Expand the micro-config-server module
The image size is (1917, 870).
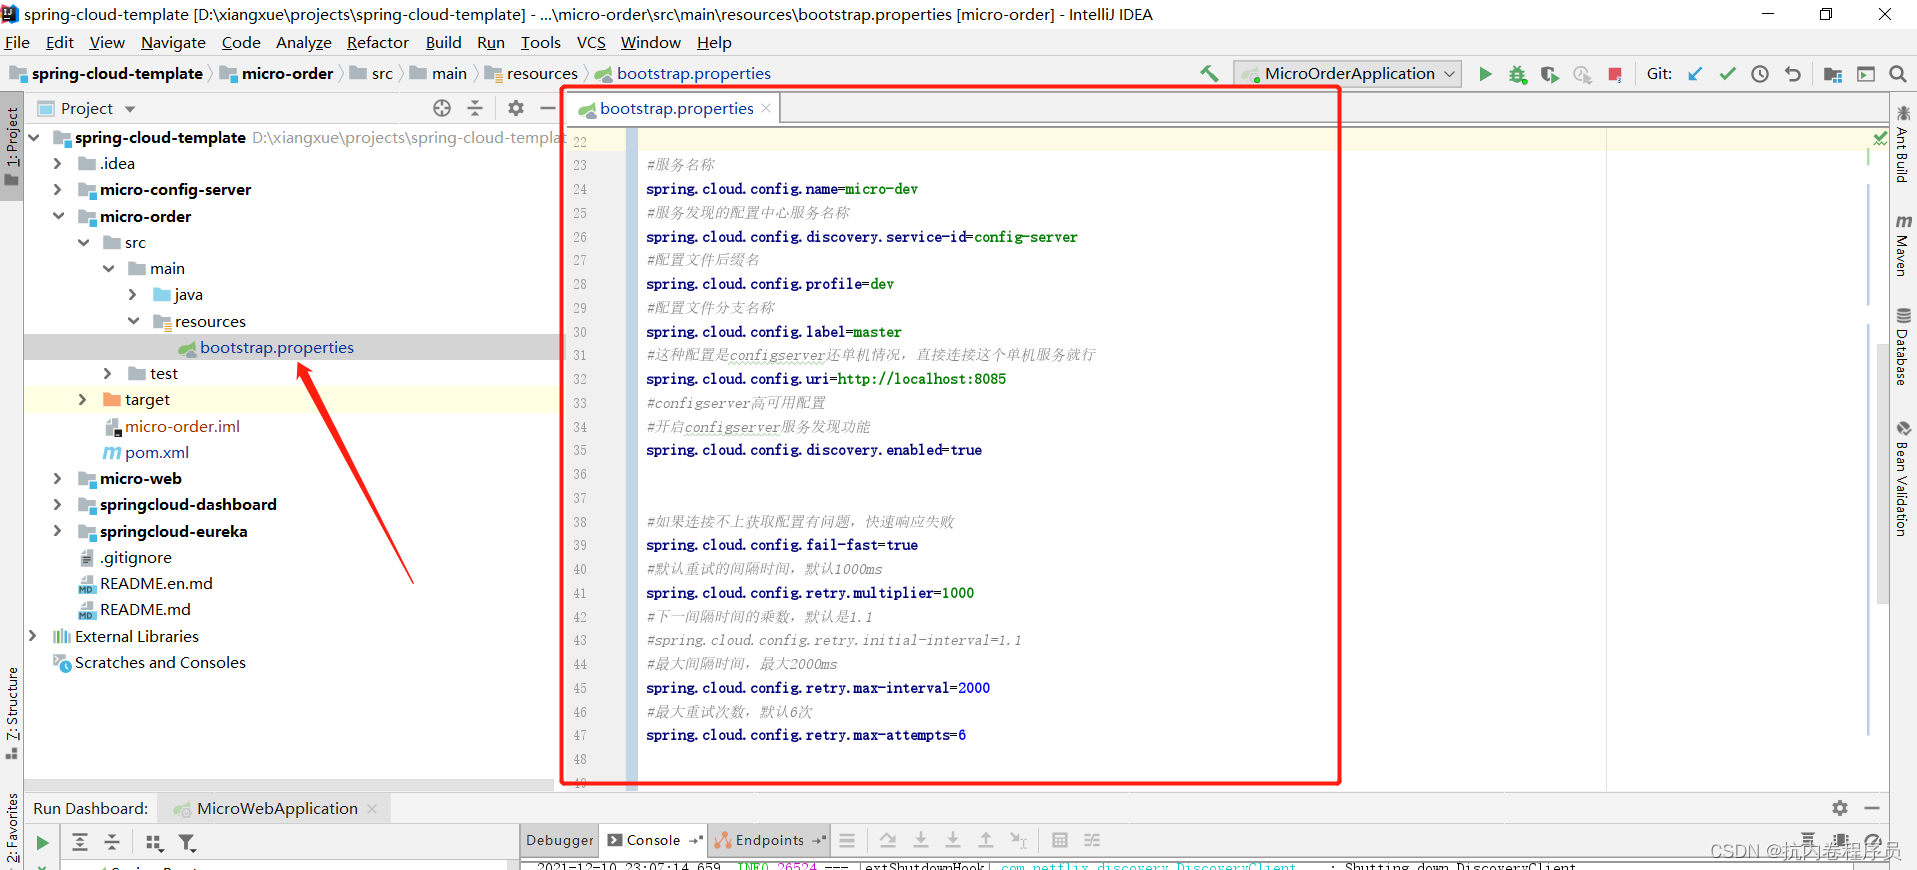[x=57, y=189]
